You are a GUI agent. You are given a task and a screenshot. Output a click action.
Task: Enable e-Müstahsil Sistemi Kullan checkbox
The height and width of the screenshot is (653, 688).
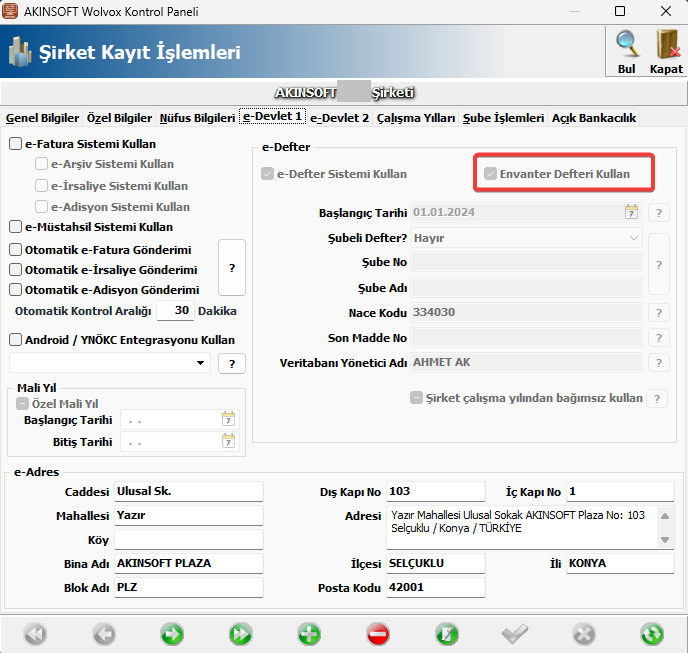tap(15, 227)
